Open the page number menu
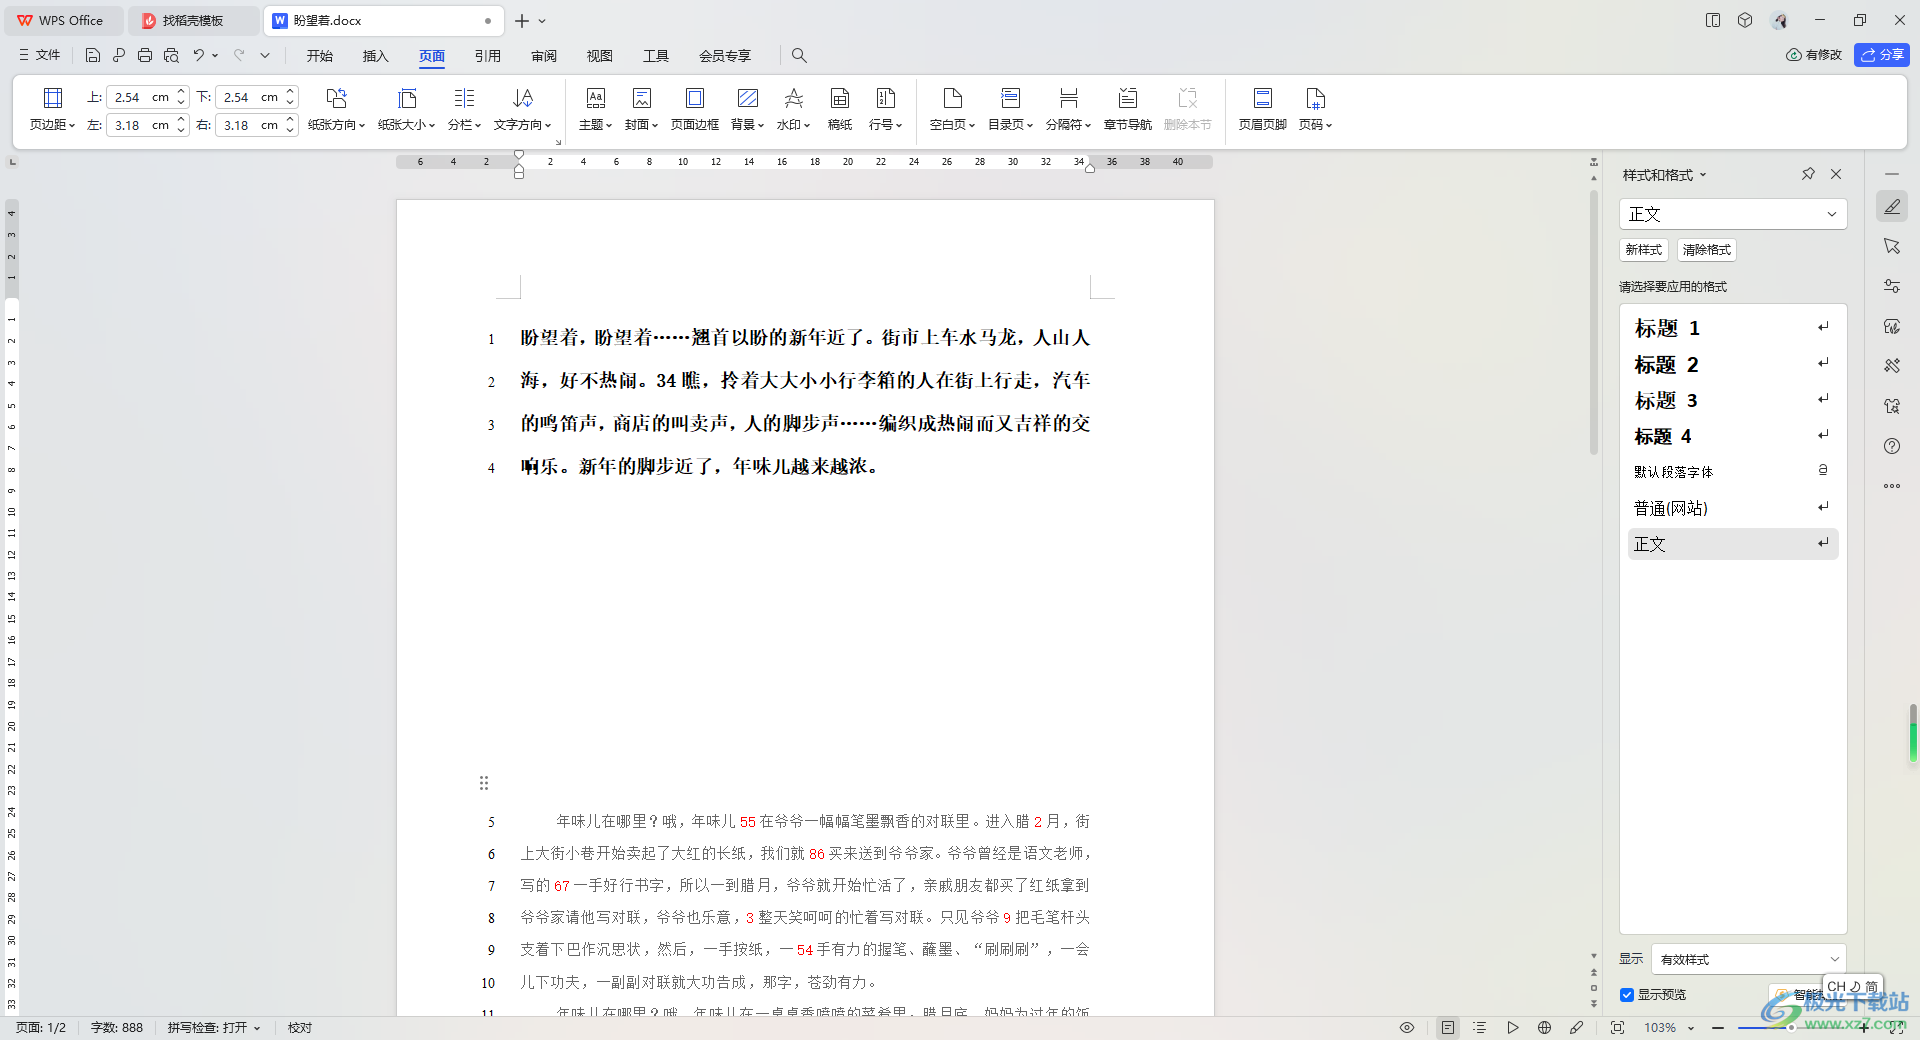Viewport: 1920px width, 1040px height. pos(1315,109)
